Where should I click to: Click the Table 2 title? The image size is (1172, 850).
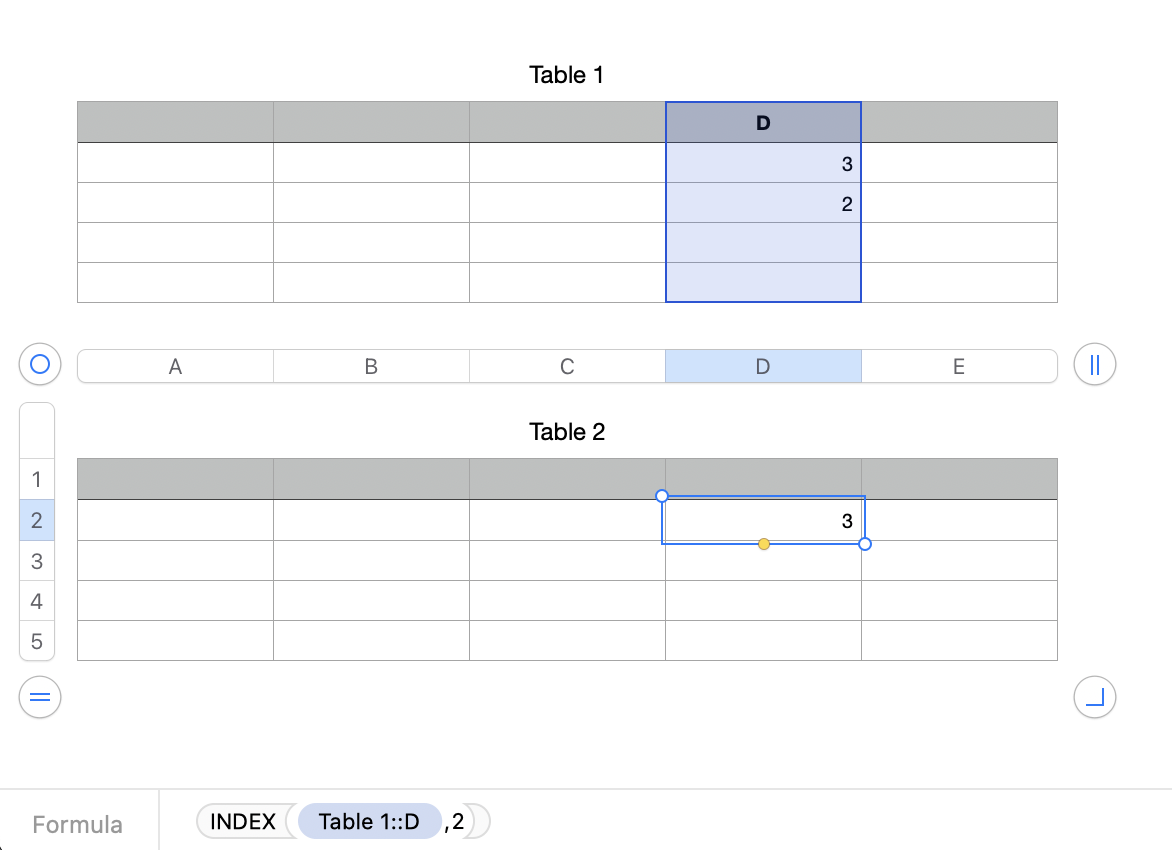click(x=567, y=432)
